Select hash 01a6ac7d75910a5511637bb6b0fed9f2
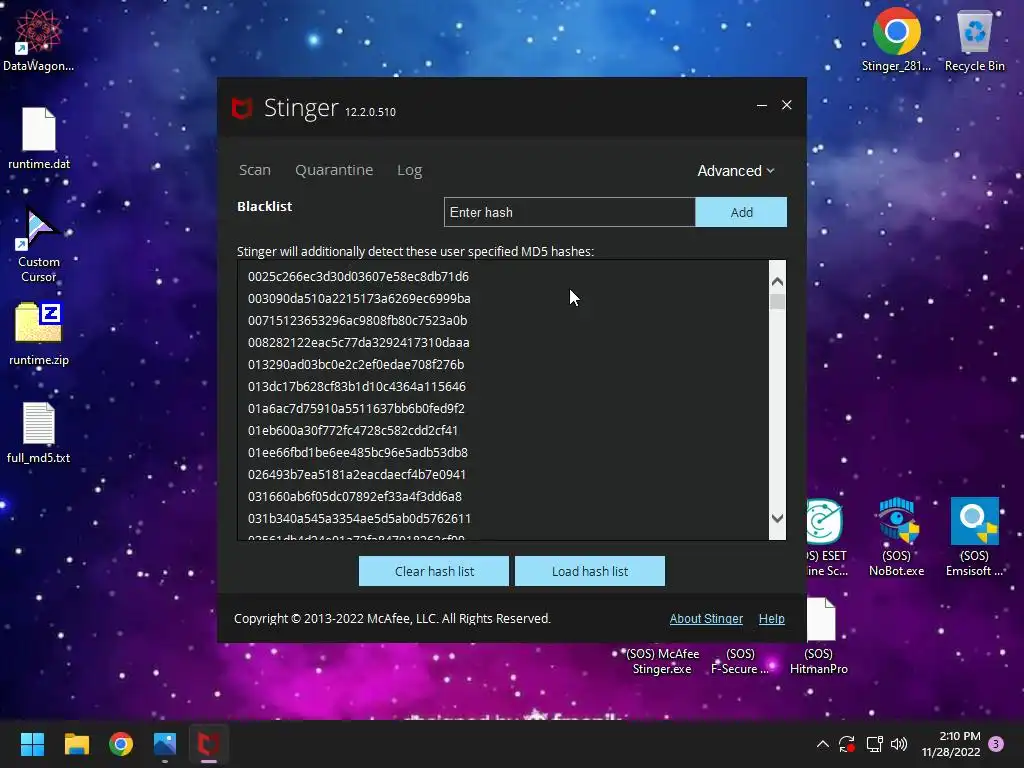This screenshot has width=1024, height=768. (x=356, y=408)
